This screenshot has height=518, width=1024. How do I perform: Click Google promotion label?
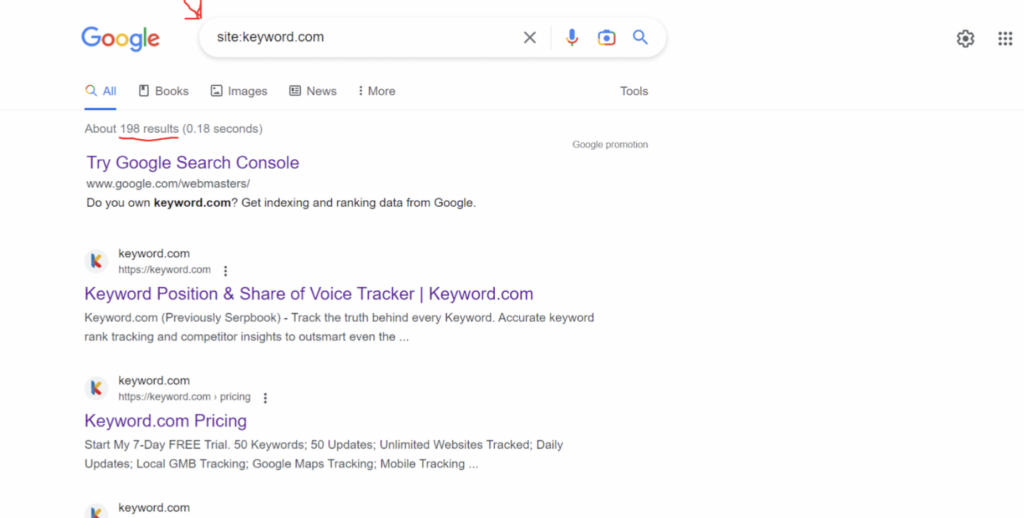pos(610,144)
